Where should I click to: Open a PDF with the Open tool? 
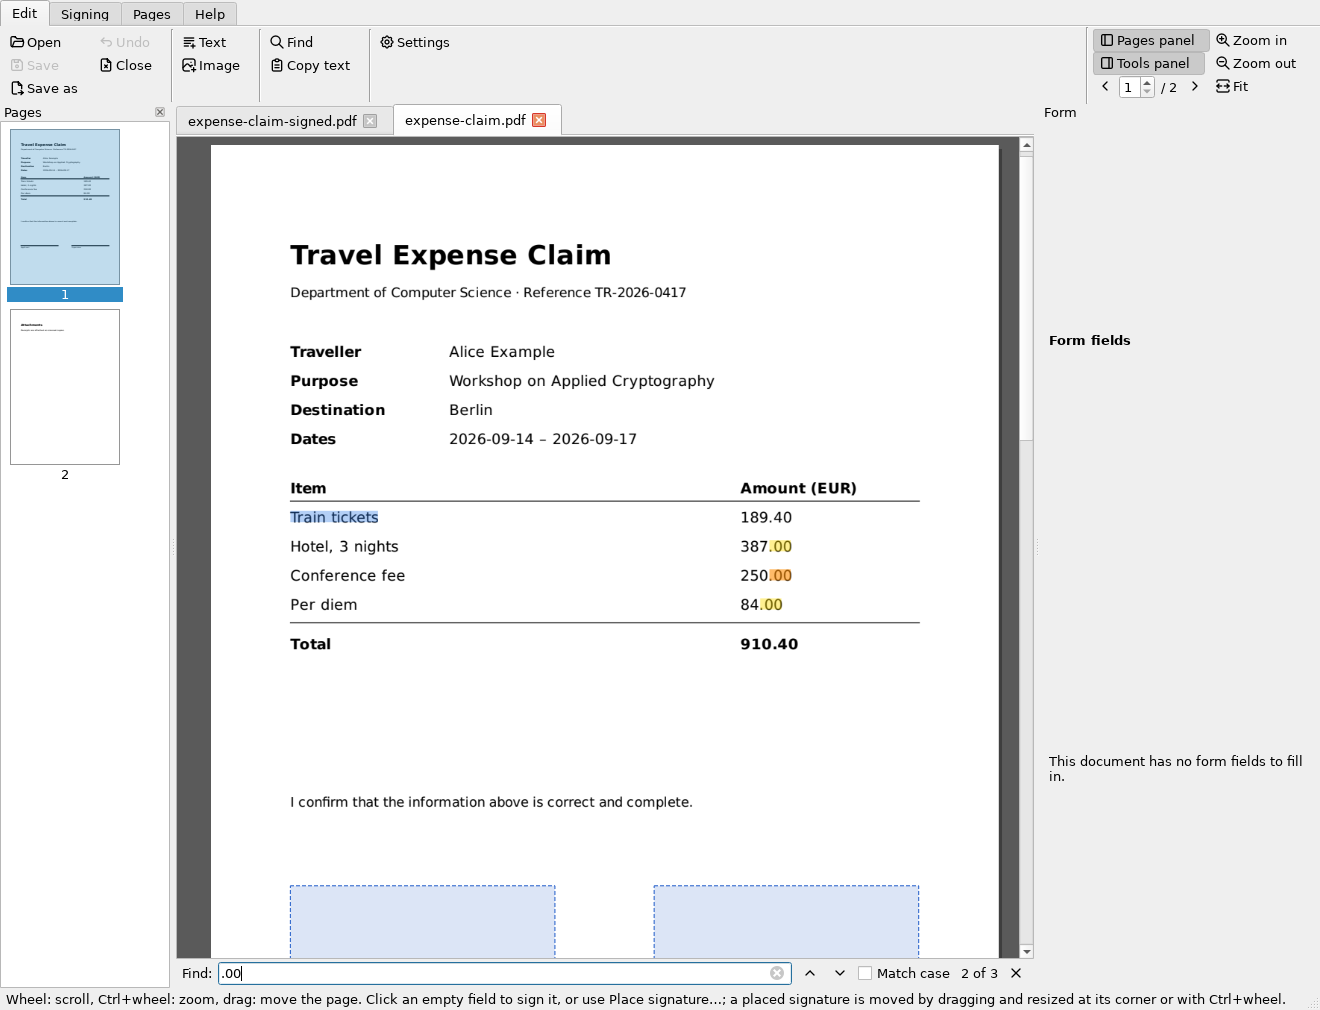36,42
